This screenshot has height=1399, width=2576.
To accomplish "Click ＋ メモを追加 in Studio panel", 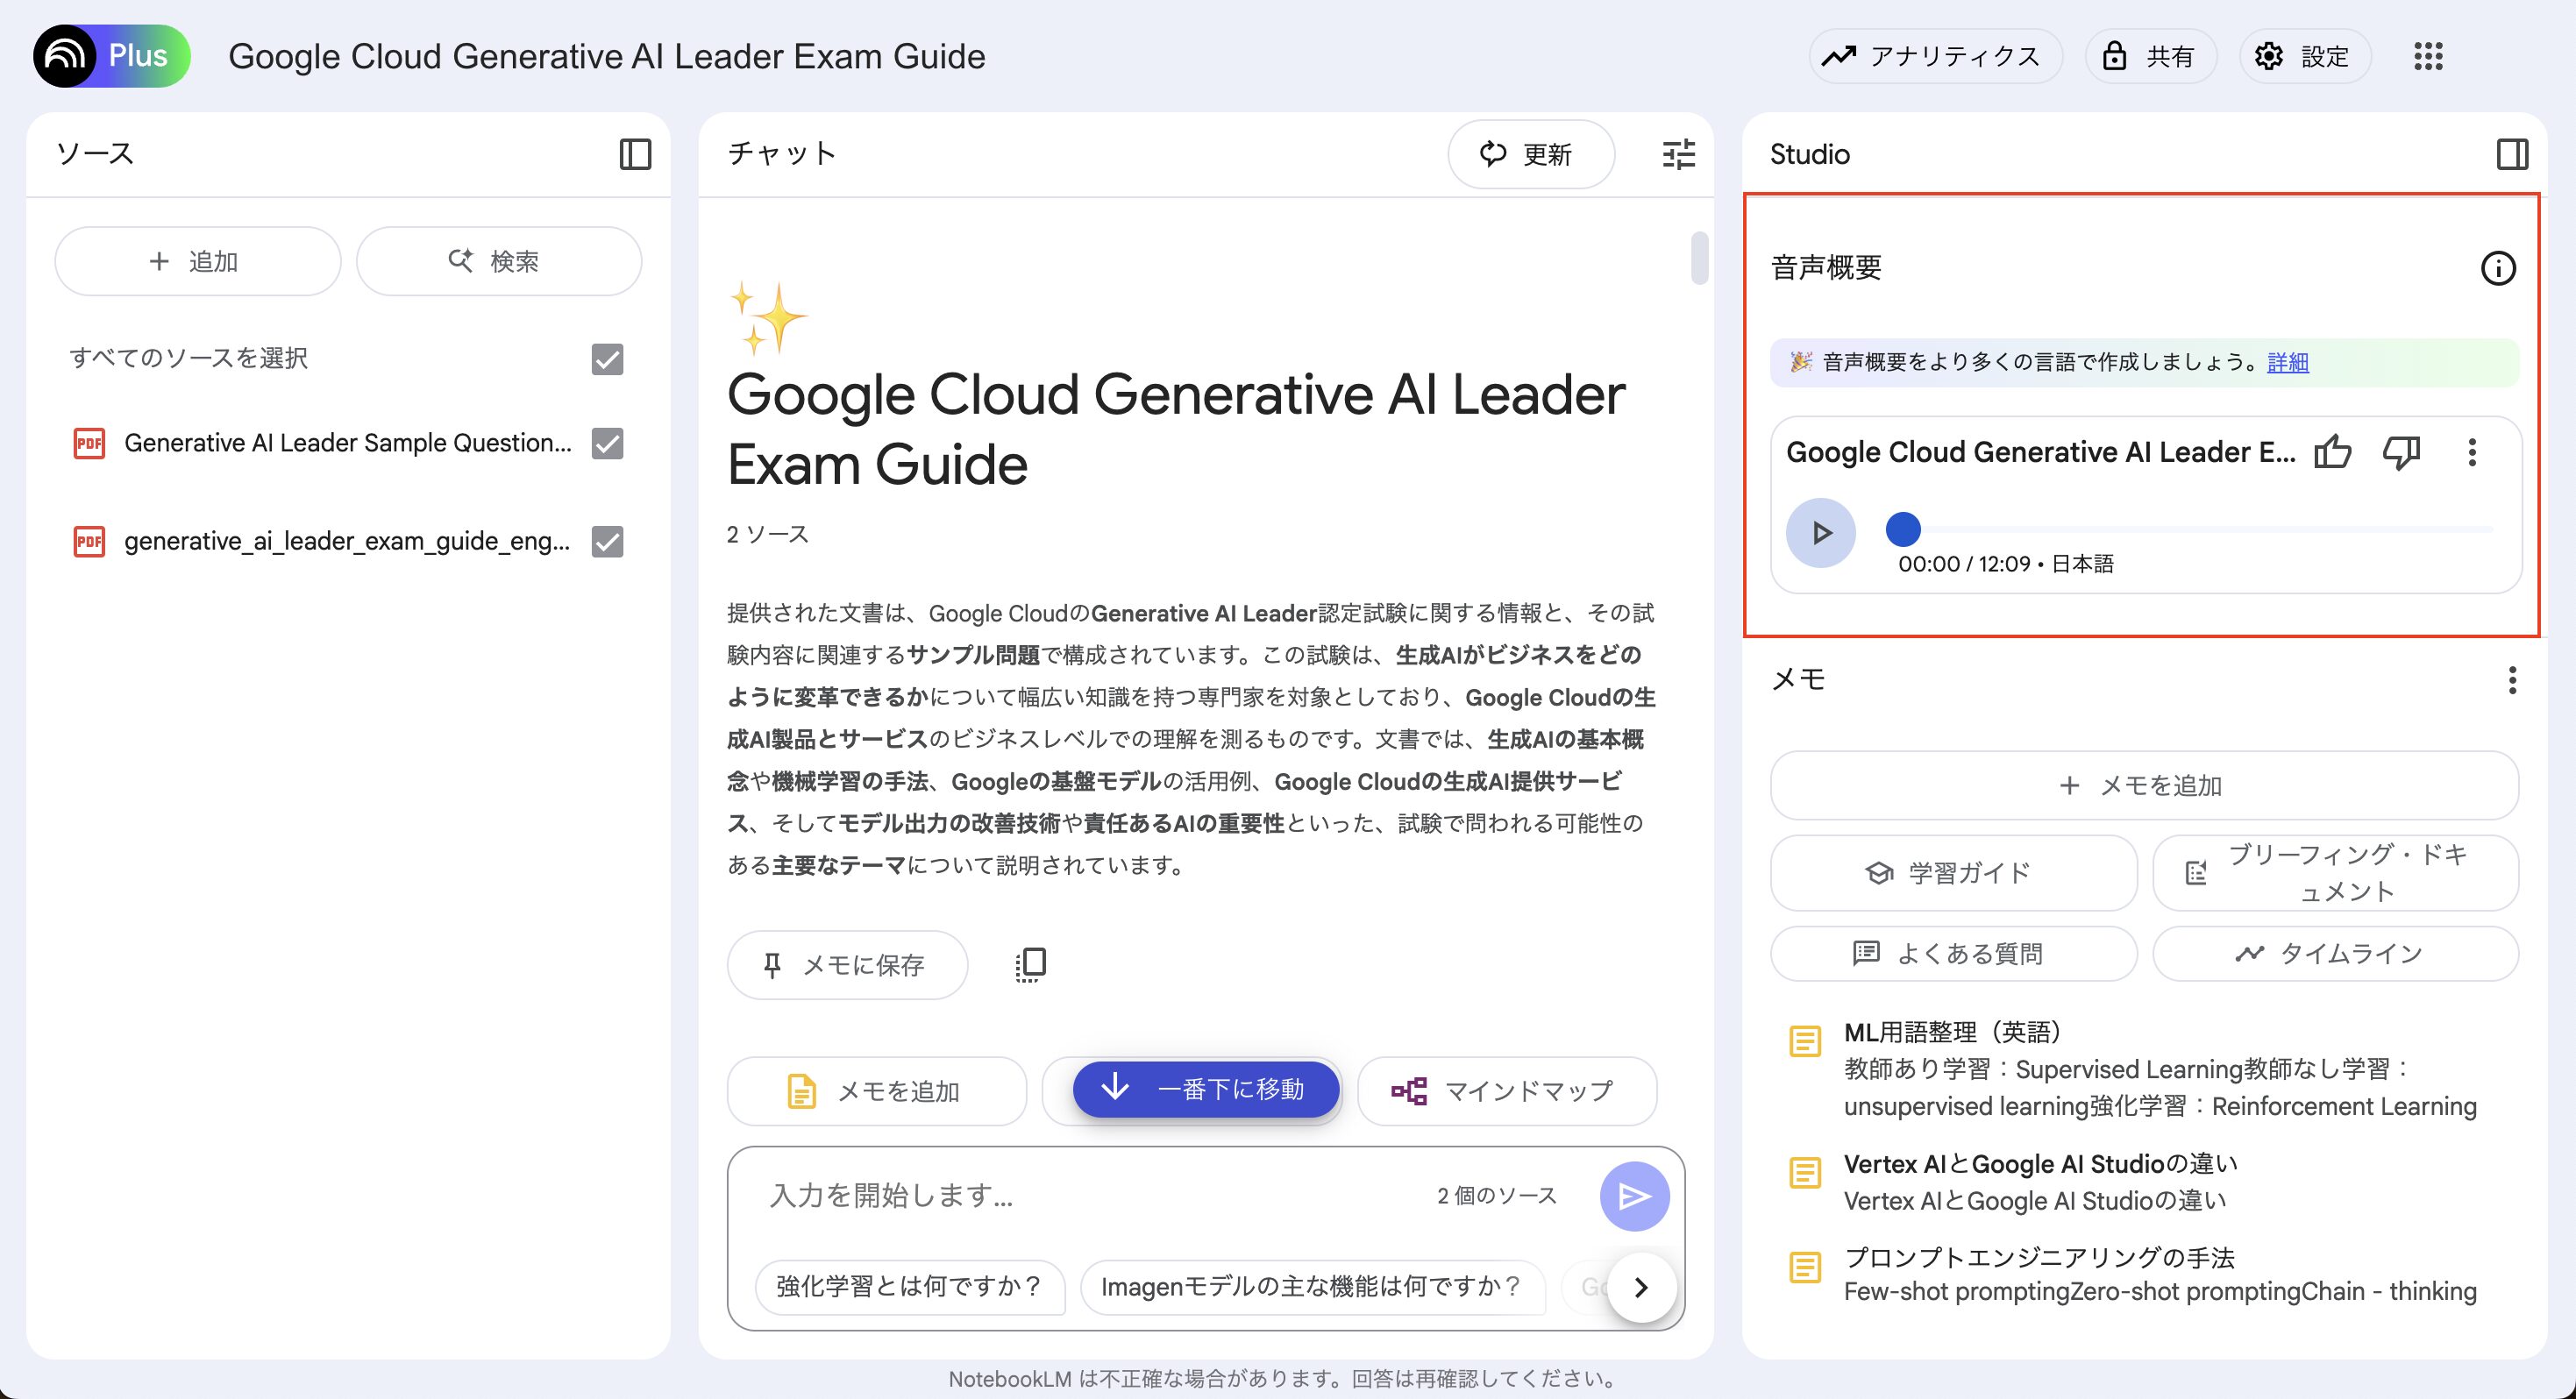I will [2144, 786].
